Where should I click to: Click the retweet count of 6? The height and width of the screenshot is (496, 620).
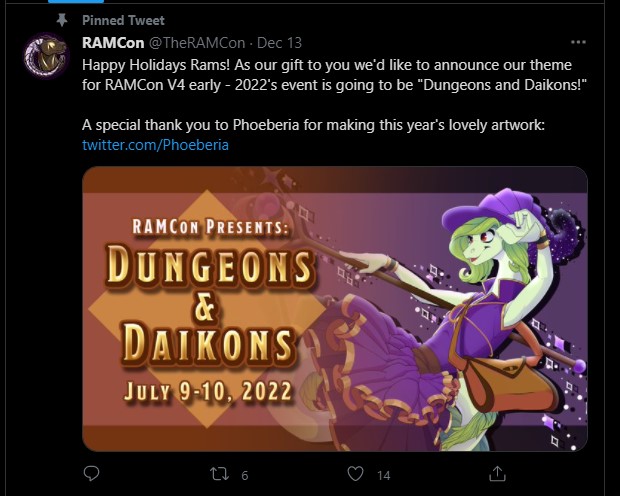(x=245, y=475)
